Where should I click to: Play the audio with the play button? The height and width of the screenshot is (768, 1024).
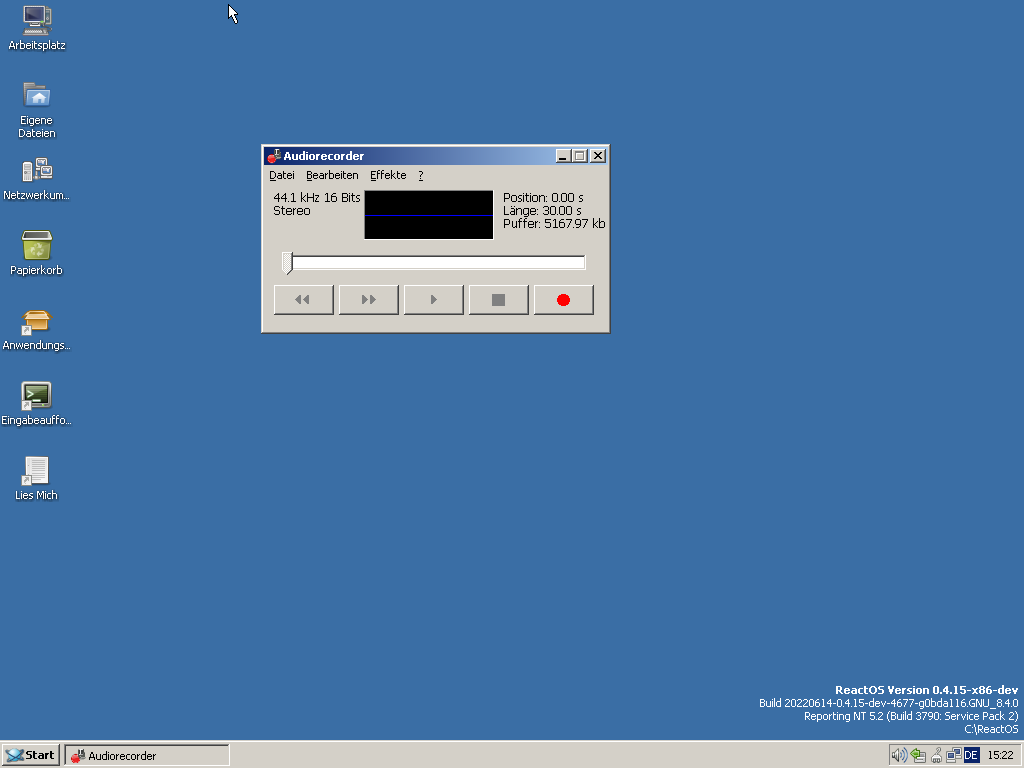click(434, 300)
